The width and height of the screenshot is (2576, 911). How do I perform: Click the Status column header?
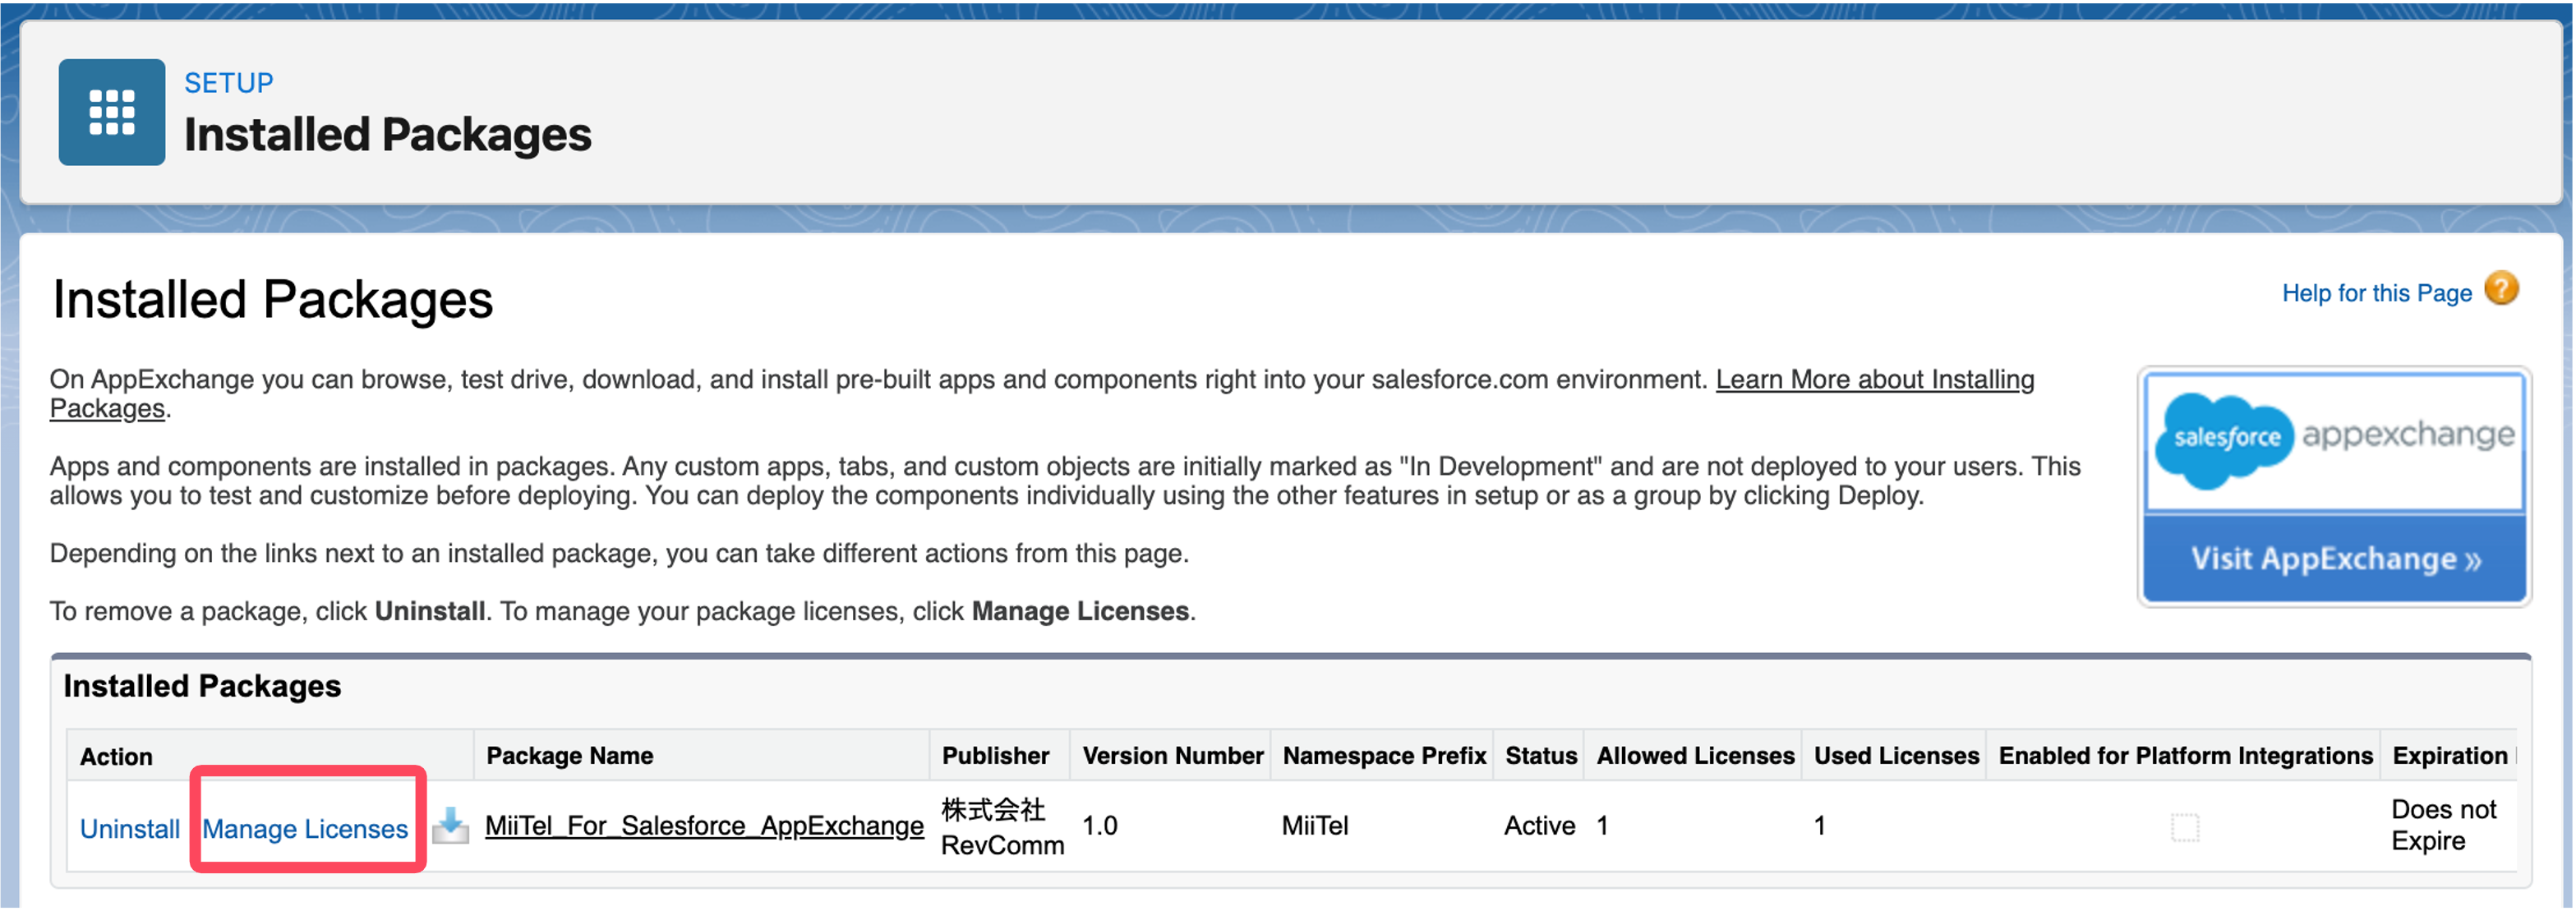(1540, 756)
